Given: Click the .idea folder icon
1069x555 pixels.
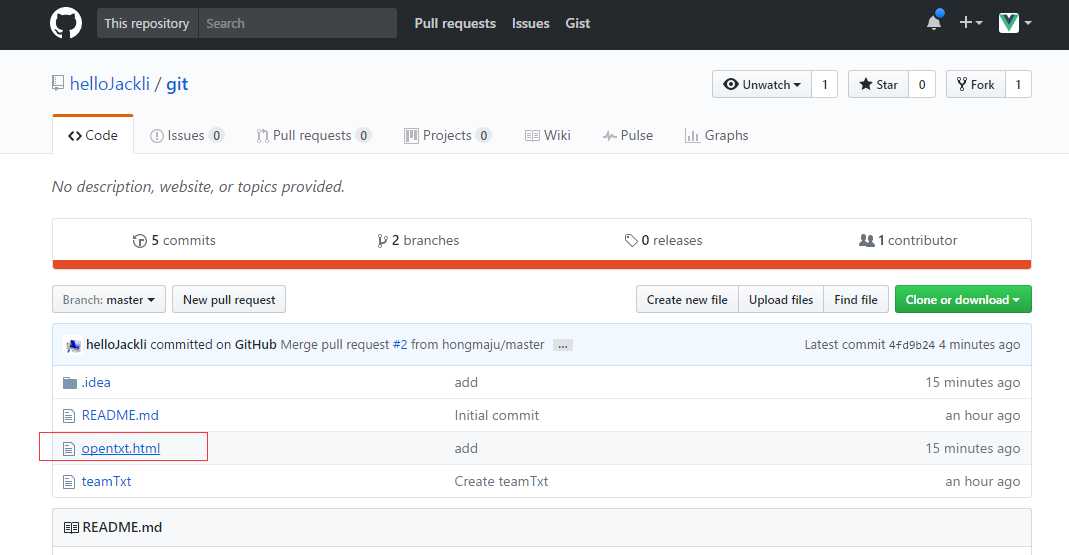Looking at the screenshot, I should (x=69, y=382).
